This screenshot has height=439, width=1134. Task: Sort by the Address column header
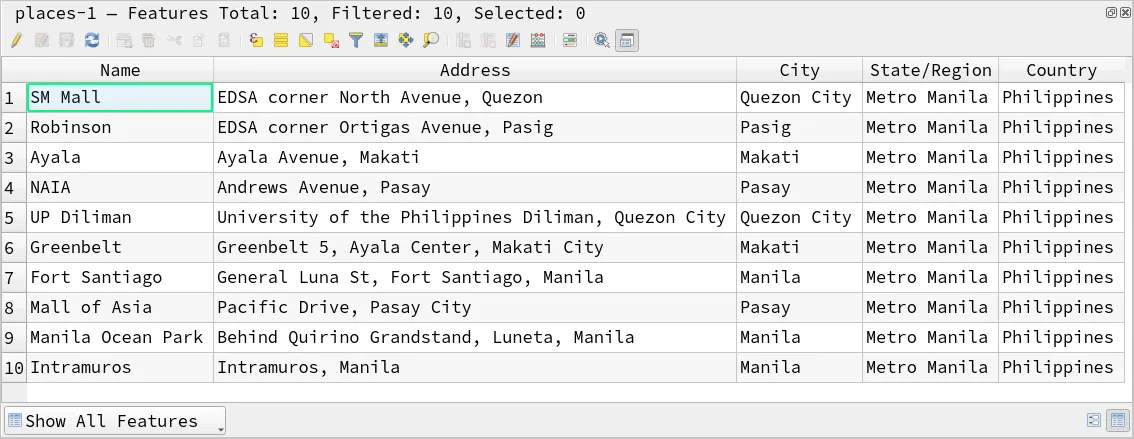pos(475,70)
